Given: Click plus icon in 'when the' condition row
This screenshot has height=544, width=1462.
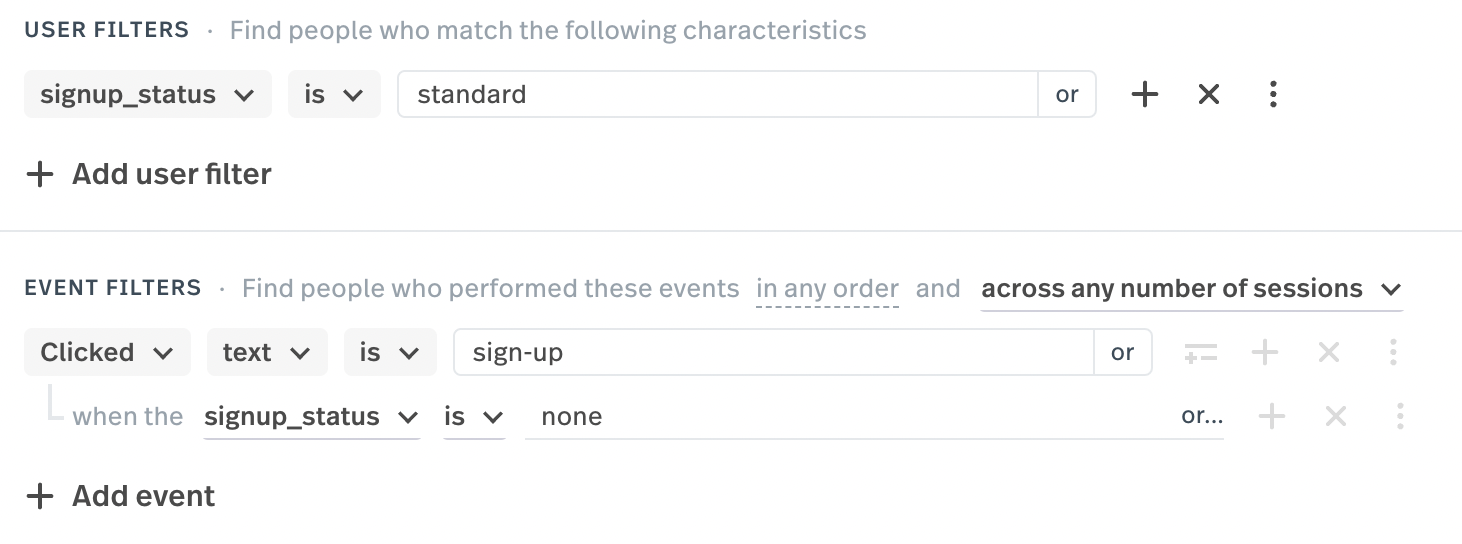Looking at the screenshot, I should (1271, 416).
